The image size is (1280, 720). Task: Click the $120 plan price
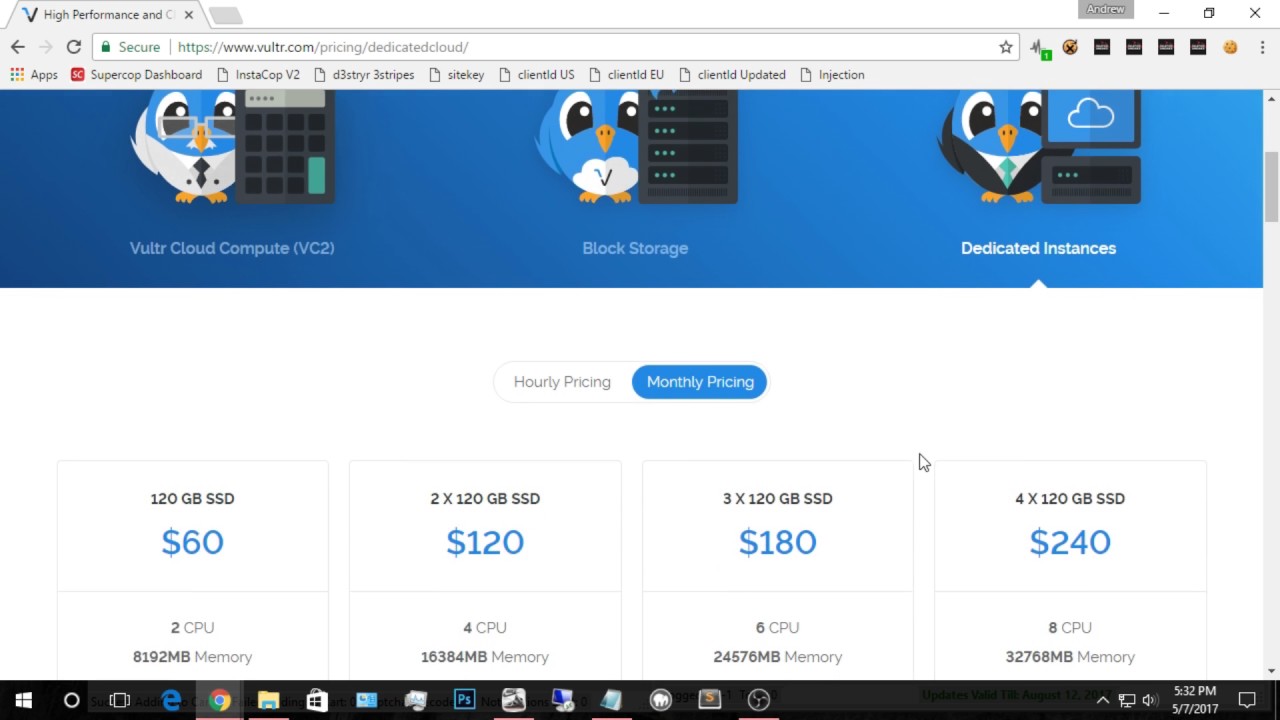pyautogui.click(x=485, y=542)
